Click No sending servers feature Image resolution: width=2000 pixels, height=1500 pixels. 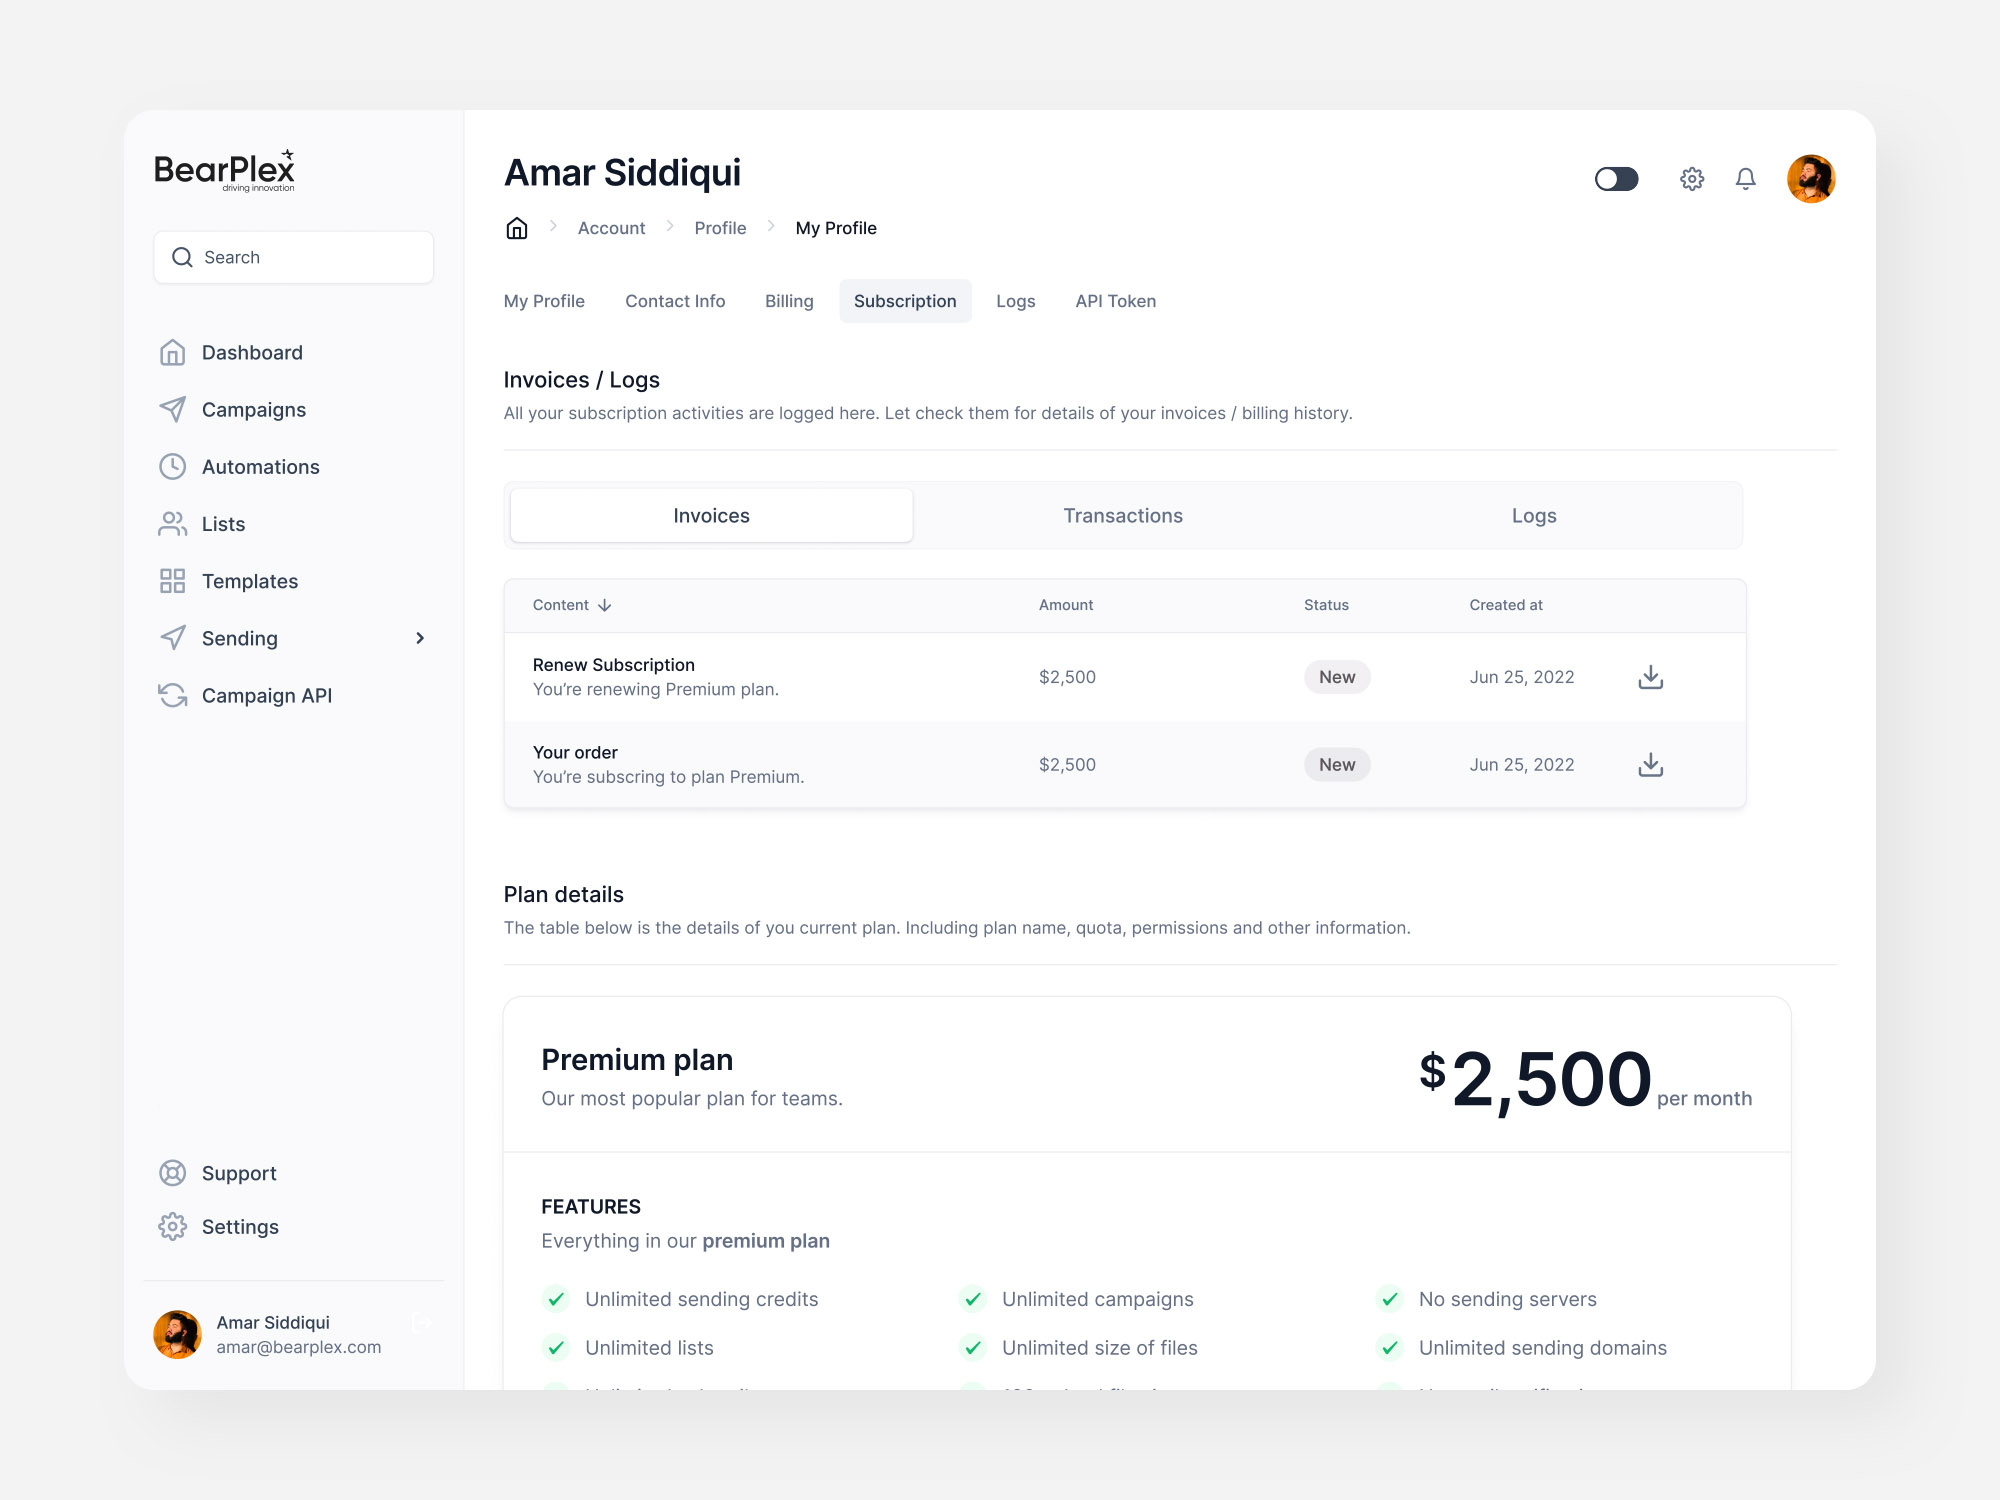(1508, 1299)
